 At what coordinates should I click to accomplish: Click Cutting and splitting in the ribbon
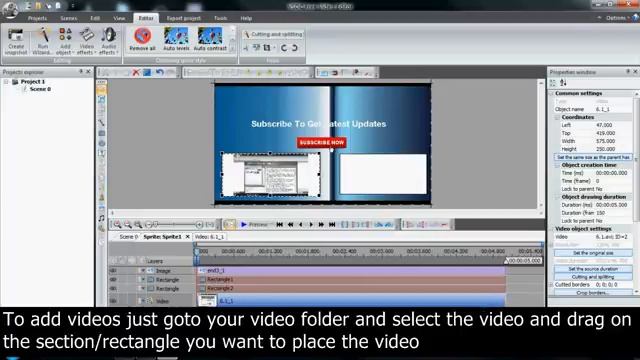(273, 34)
